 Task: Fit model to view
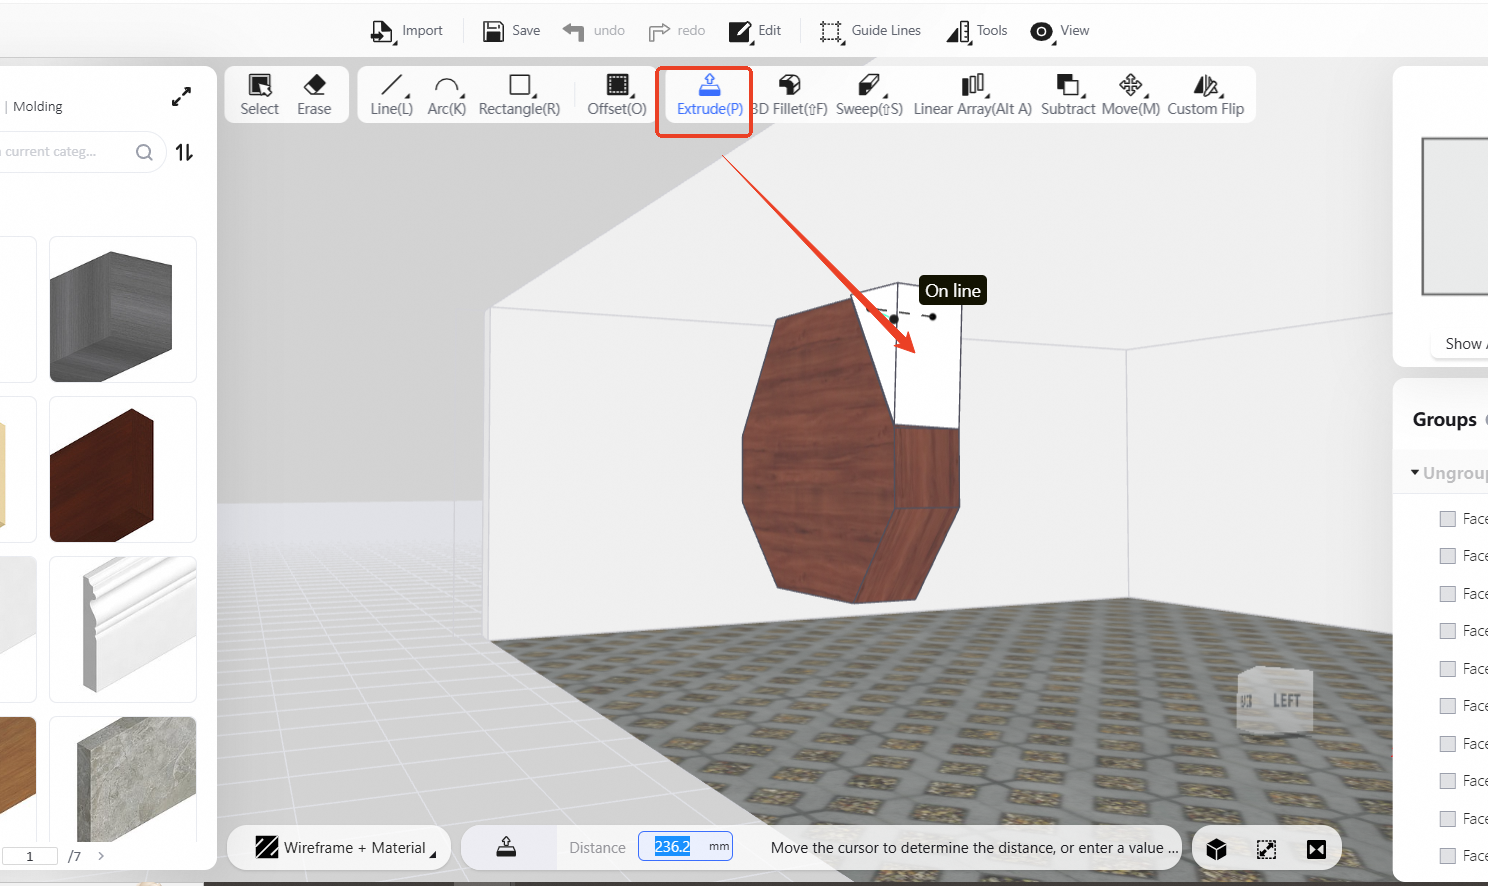click(1266, 849)
